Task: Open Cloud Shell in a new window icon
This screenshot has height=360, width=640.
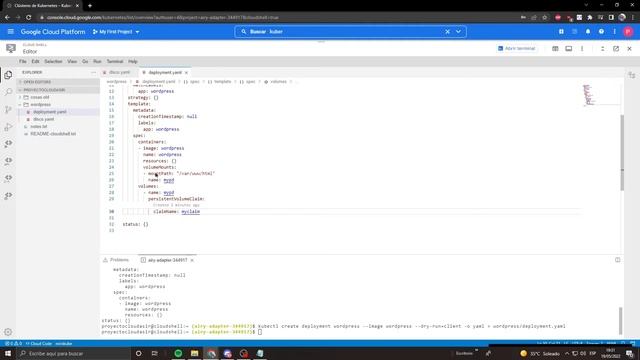Action: (616, 49)
